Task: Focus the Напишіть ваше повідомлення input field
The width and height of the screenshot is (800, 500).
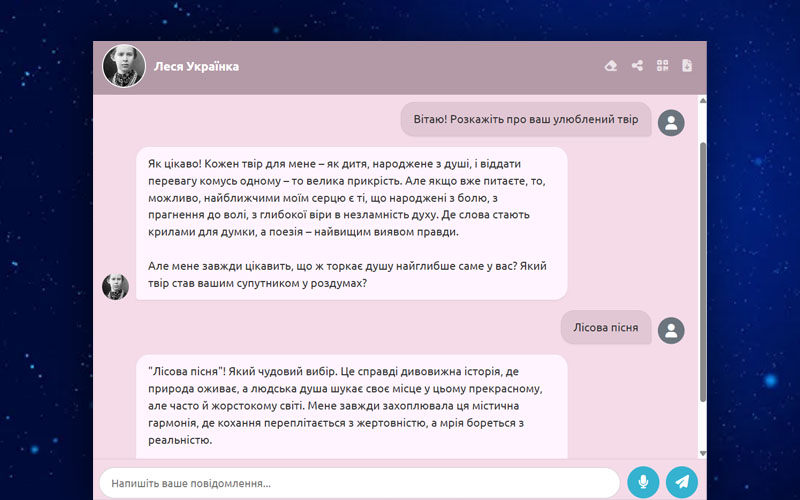Action: (x=360, y=483)
